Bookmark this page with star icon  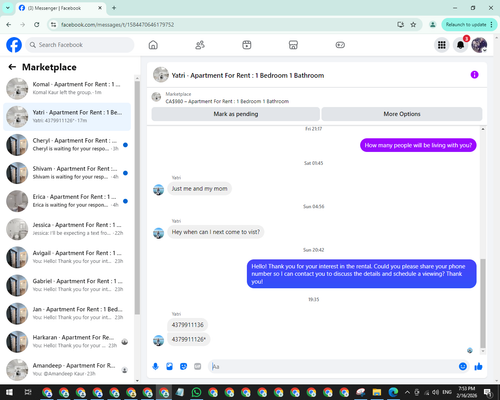[x=413, y=25]
